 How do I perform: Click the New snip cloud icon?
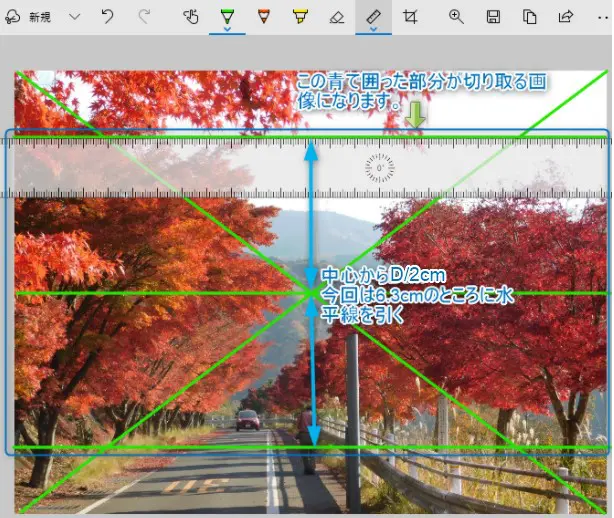(12, 17)
